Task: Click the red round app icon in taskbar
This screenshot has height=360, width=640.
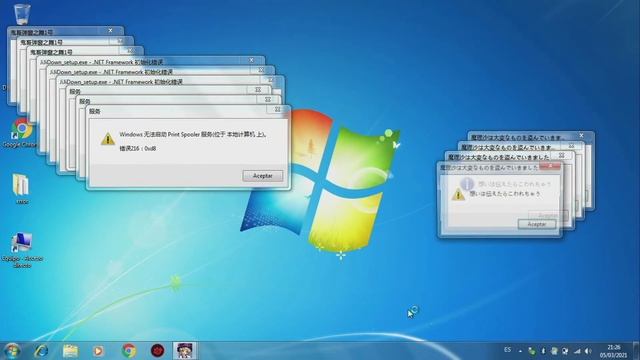Action: [x=158, y=351]
